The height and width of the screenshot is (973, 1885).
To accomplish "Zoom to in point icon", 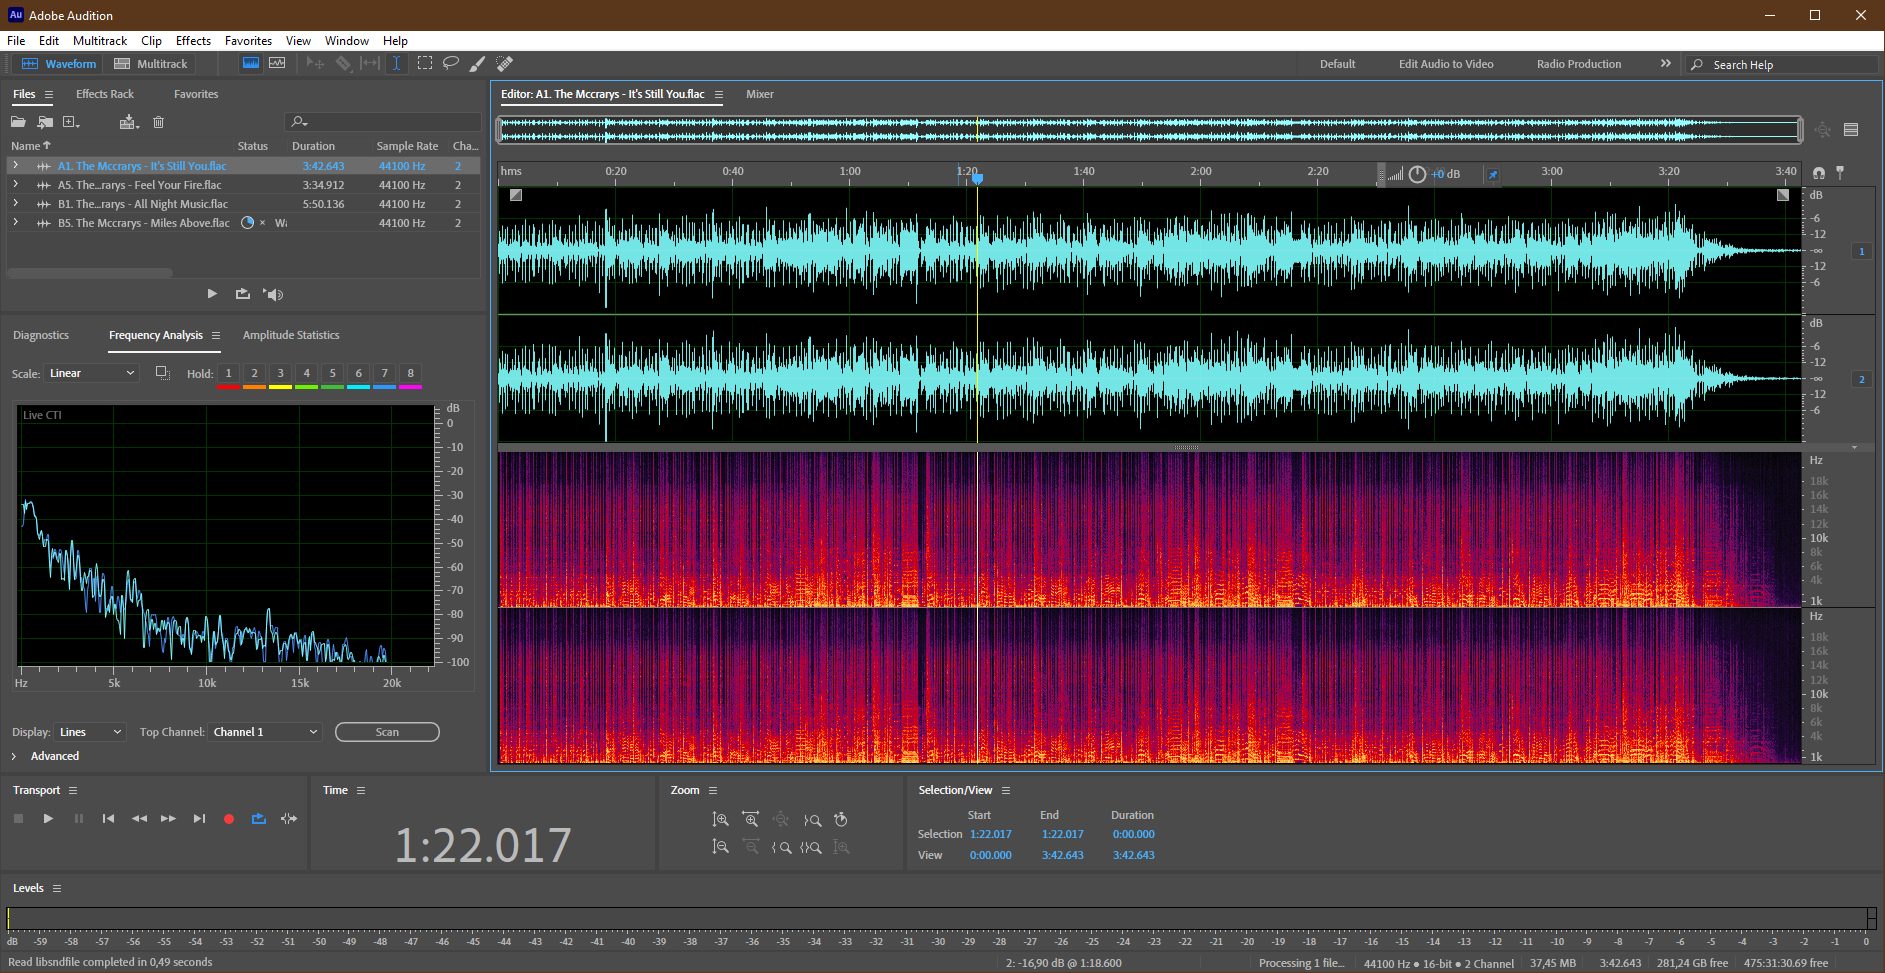I will (x=781, y=847).
